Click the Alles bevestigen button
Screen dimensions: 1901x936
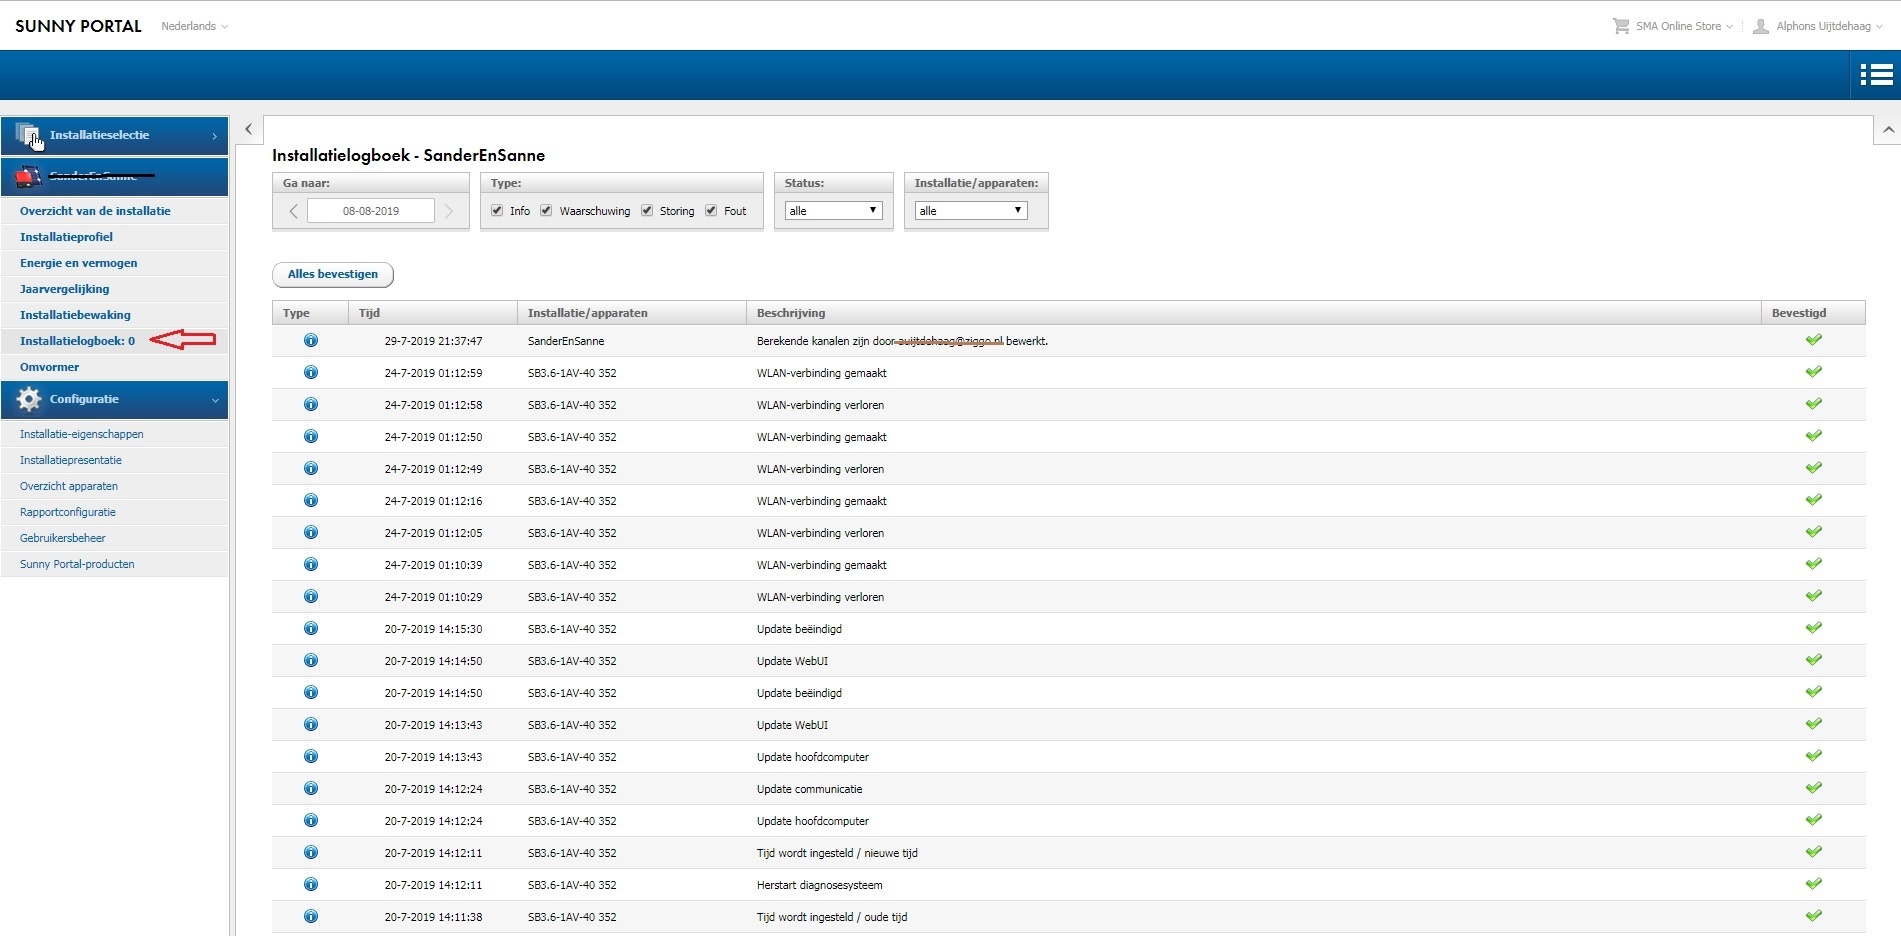(x=333, y=274)
